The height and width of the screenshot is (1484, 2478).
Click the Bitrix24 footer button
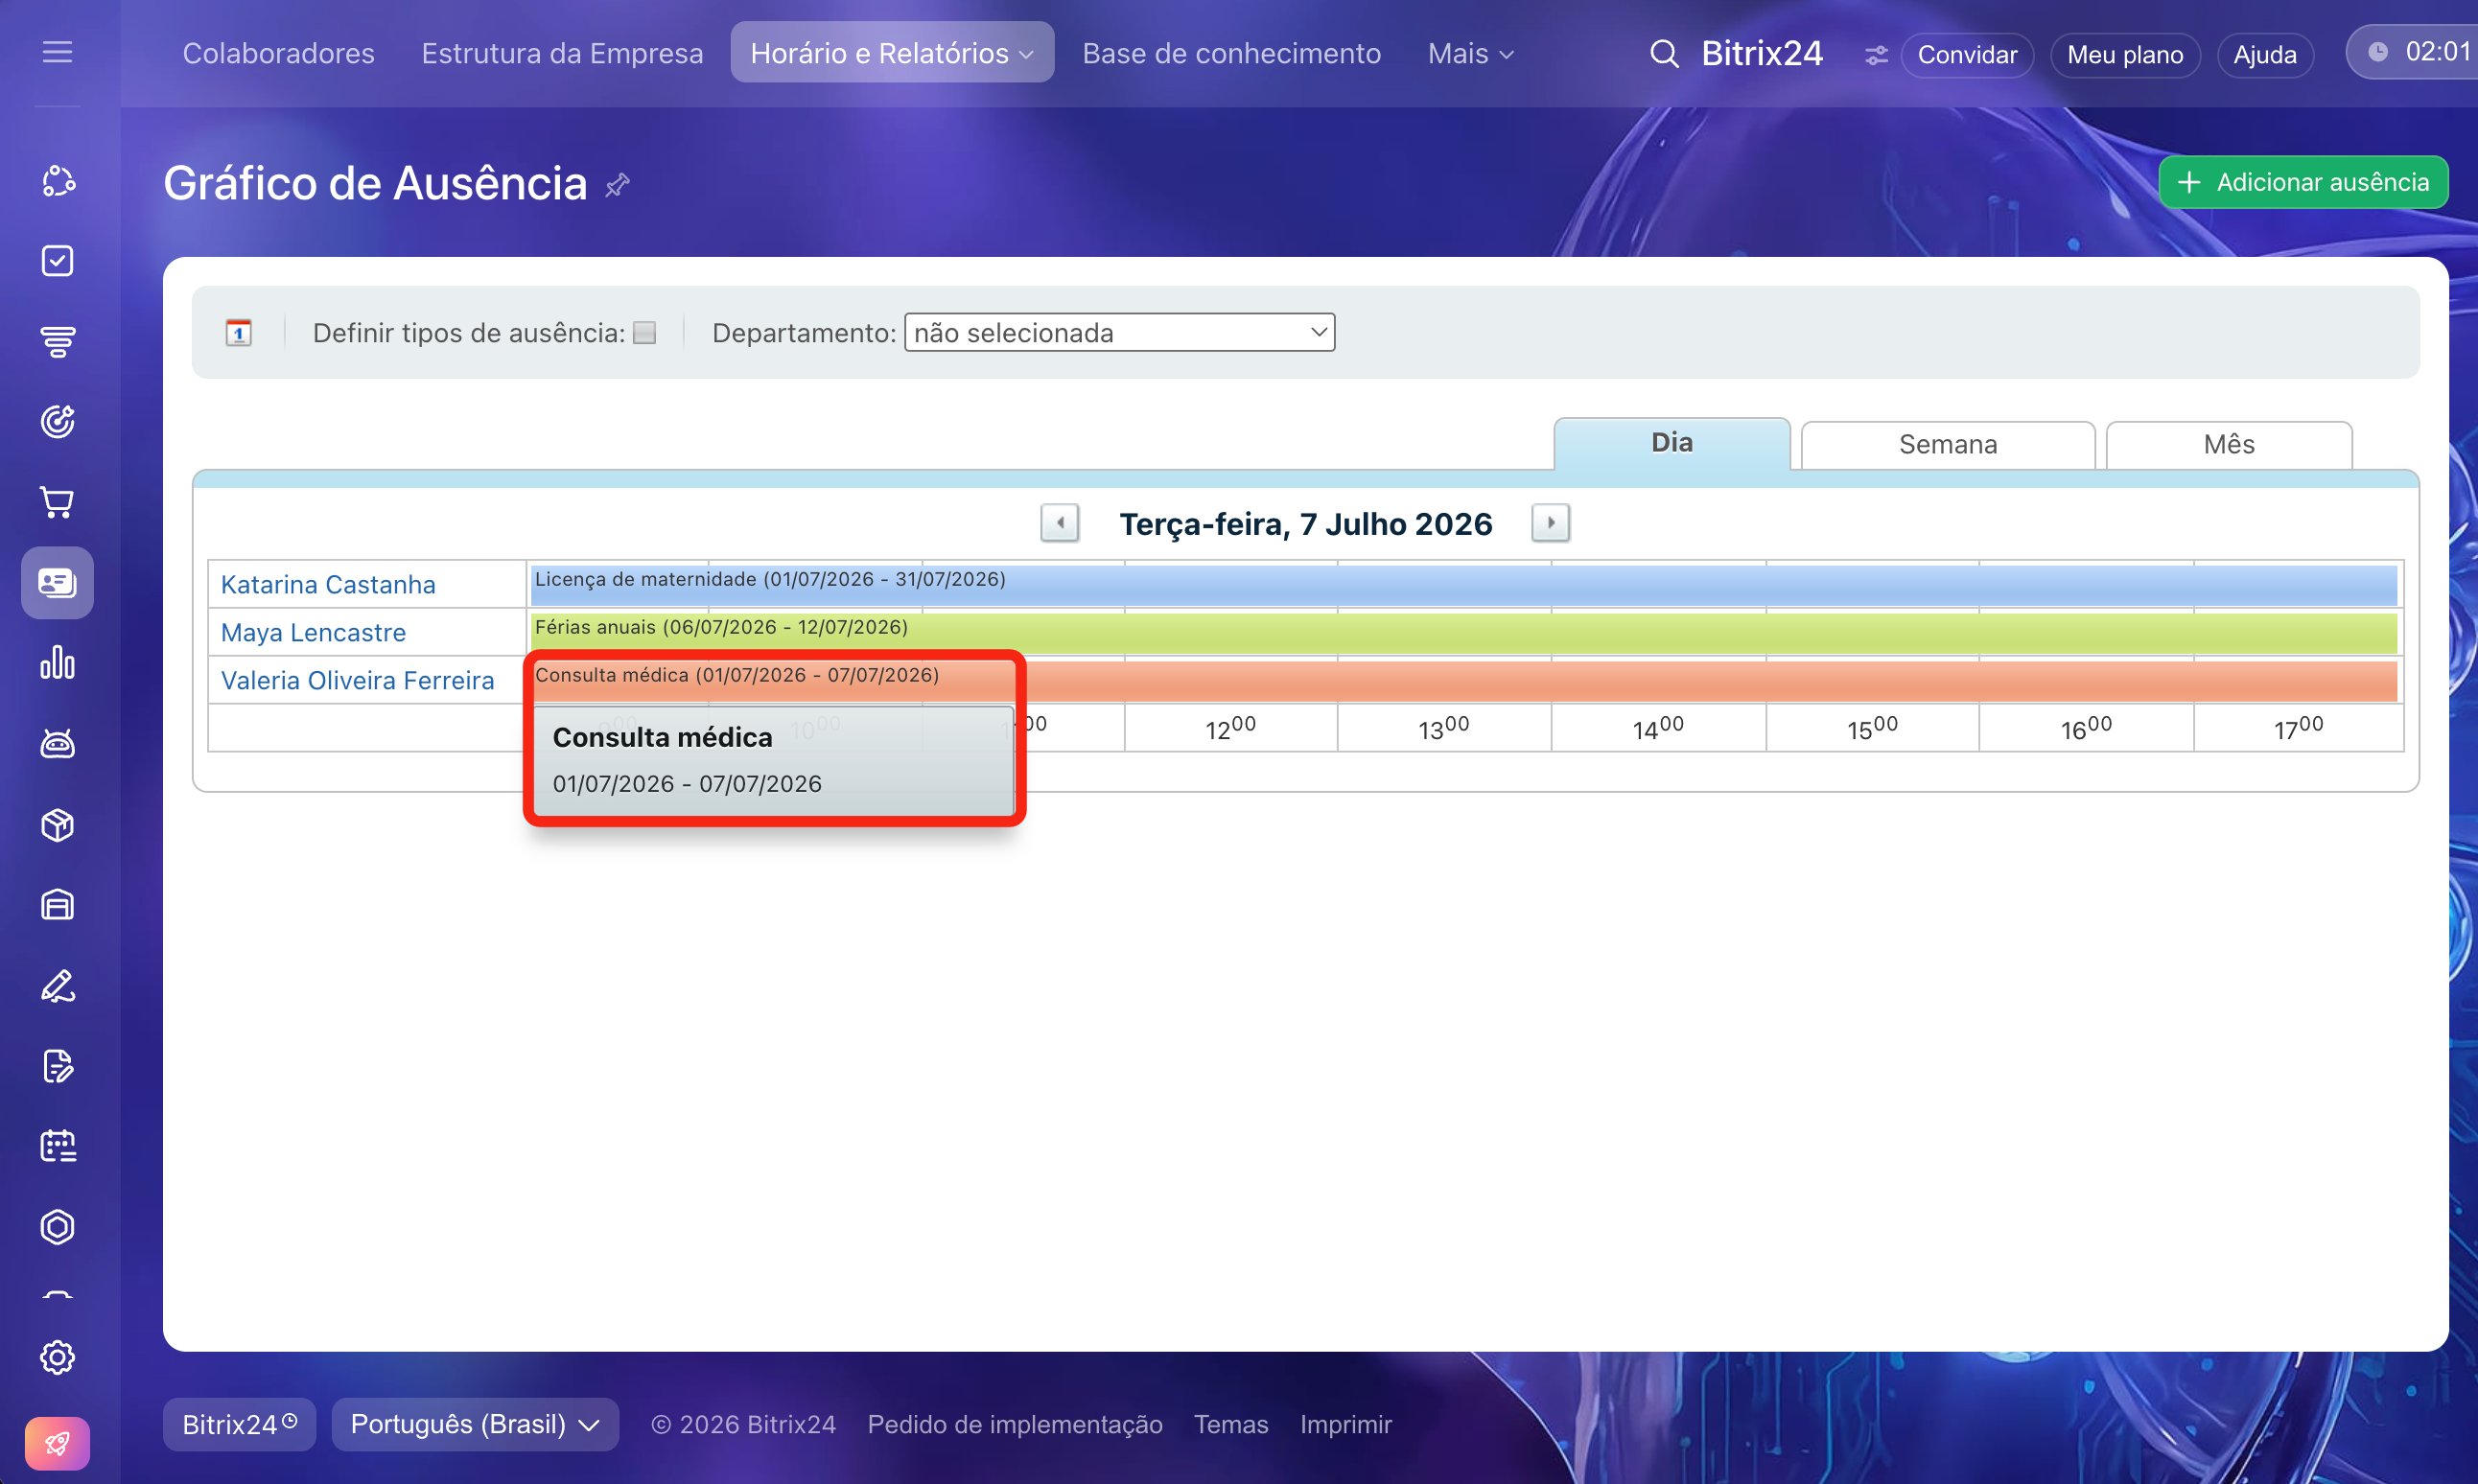(x=239, y=1423)
